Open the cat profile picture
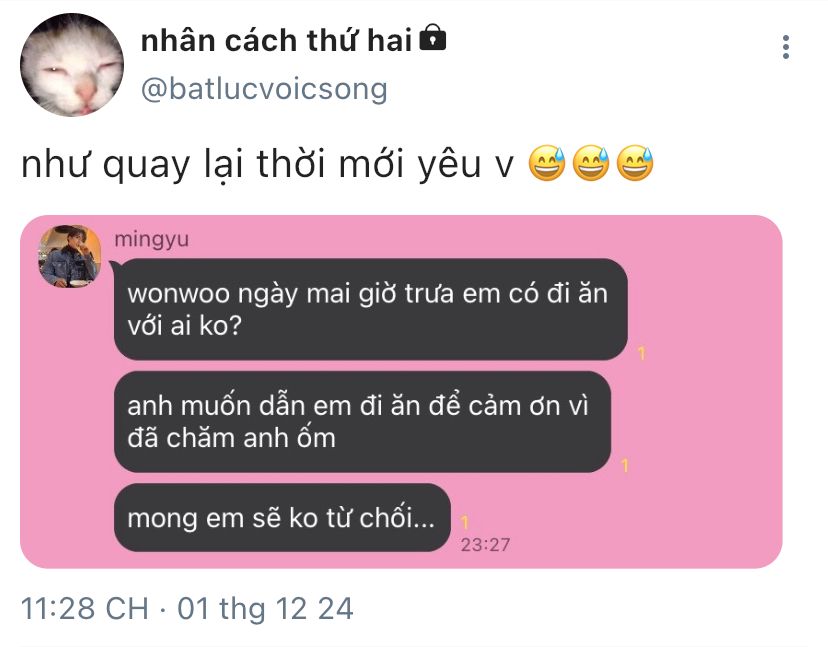The width and height of the screenshot is (828, 647). coord(72,64)
